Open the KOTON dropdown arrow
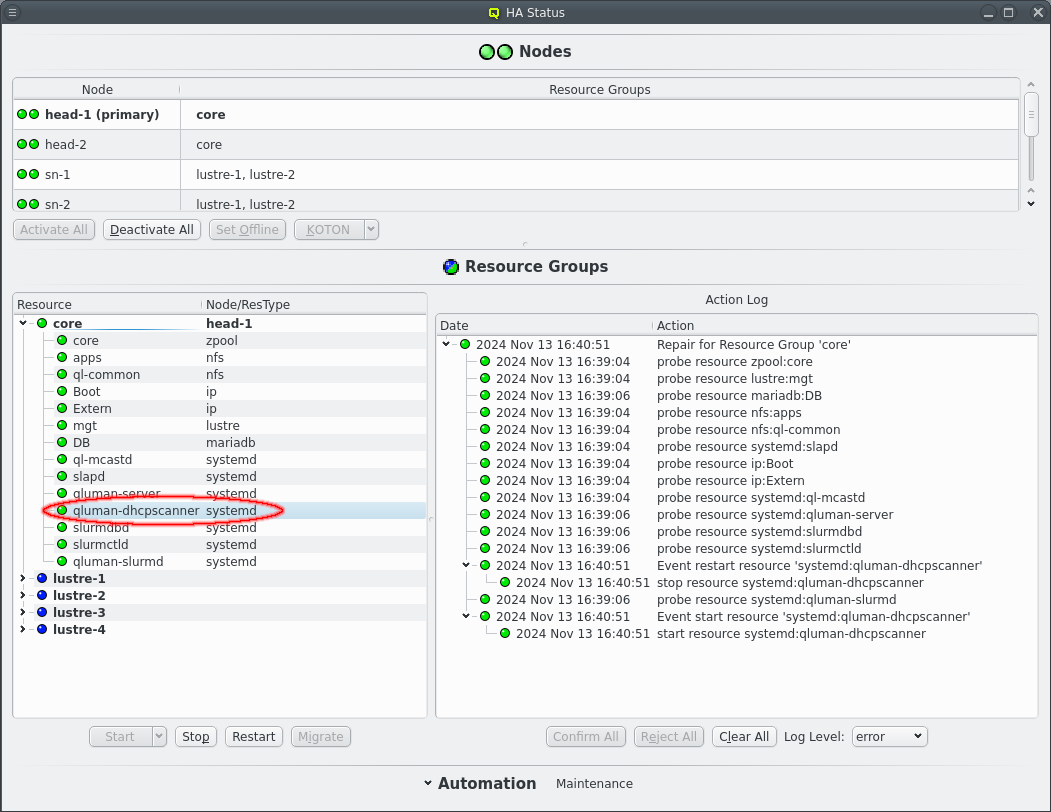 click(x=371, y=229)
